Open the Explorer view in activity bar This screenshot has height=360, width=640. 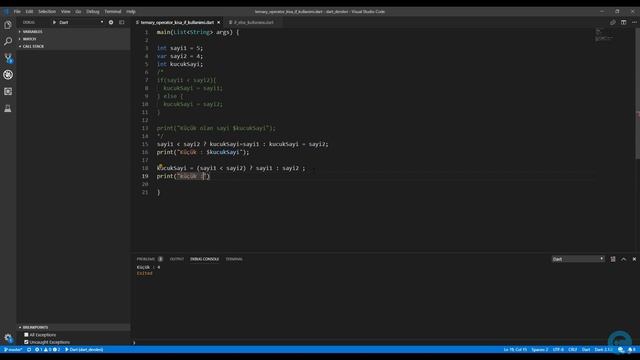[x=8, y=25]
